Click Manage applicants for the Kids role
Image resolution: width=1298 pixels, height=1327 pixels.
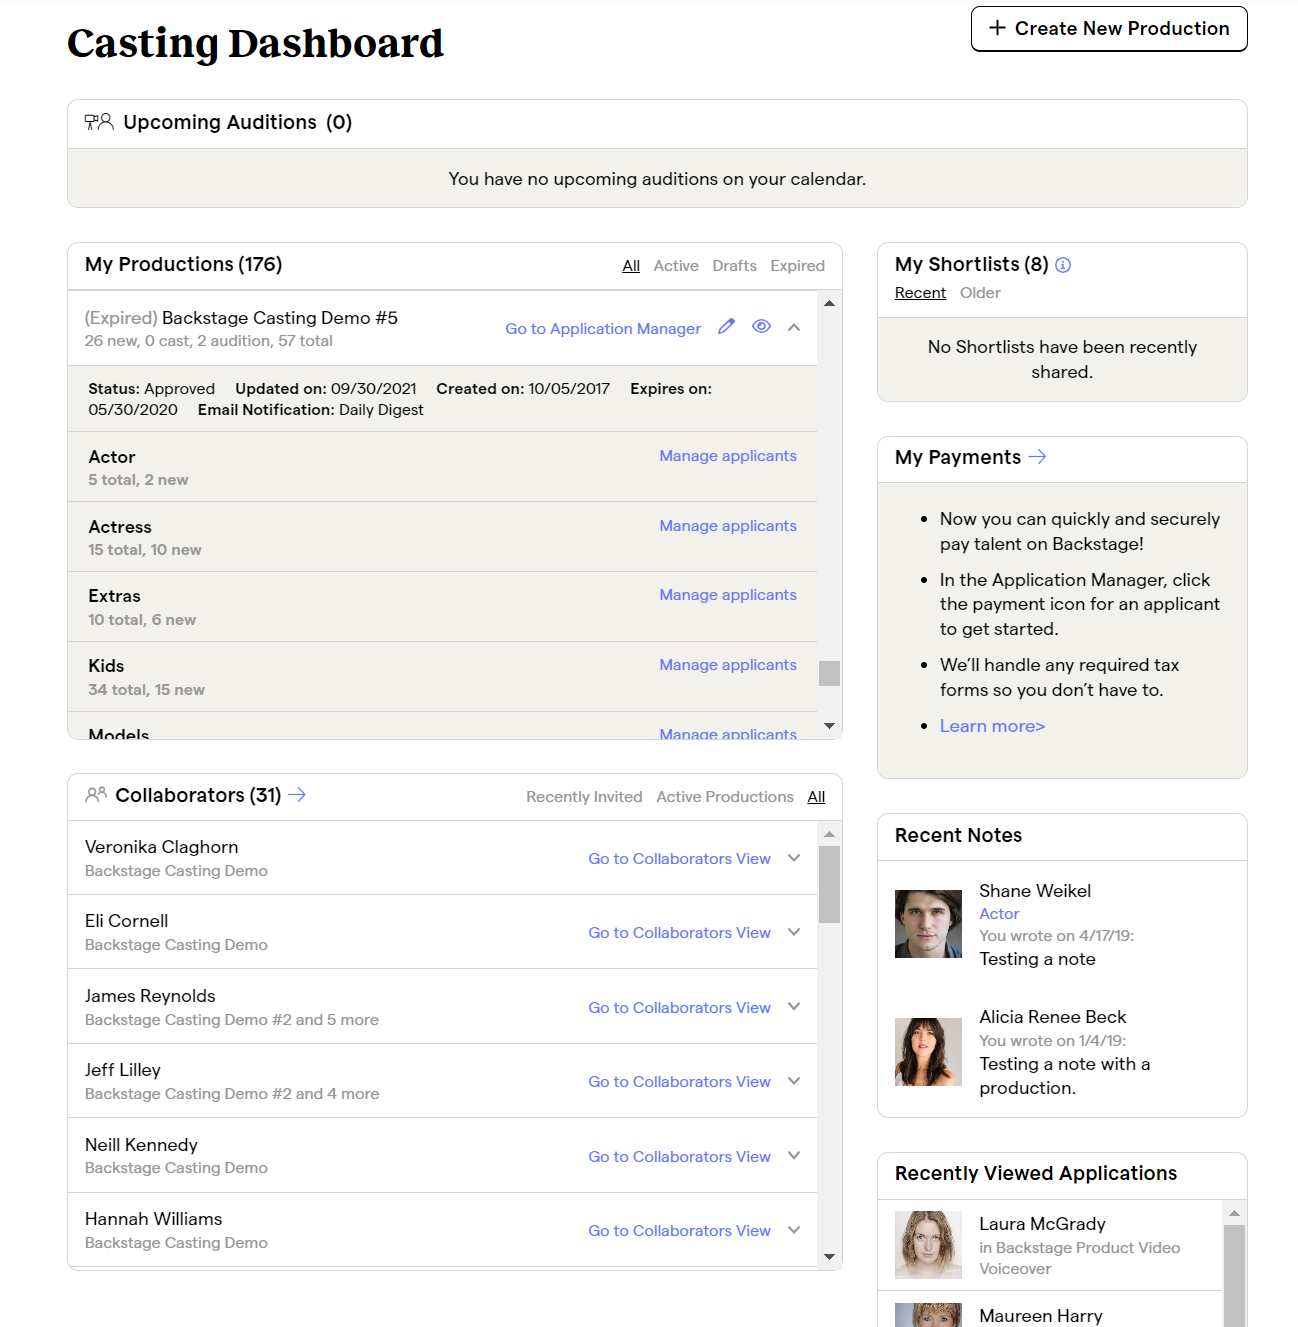pos(727,664)
